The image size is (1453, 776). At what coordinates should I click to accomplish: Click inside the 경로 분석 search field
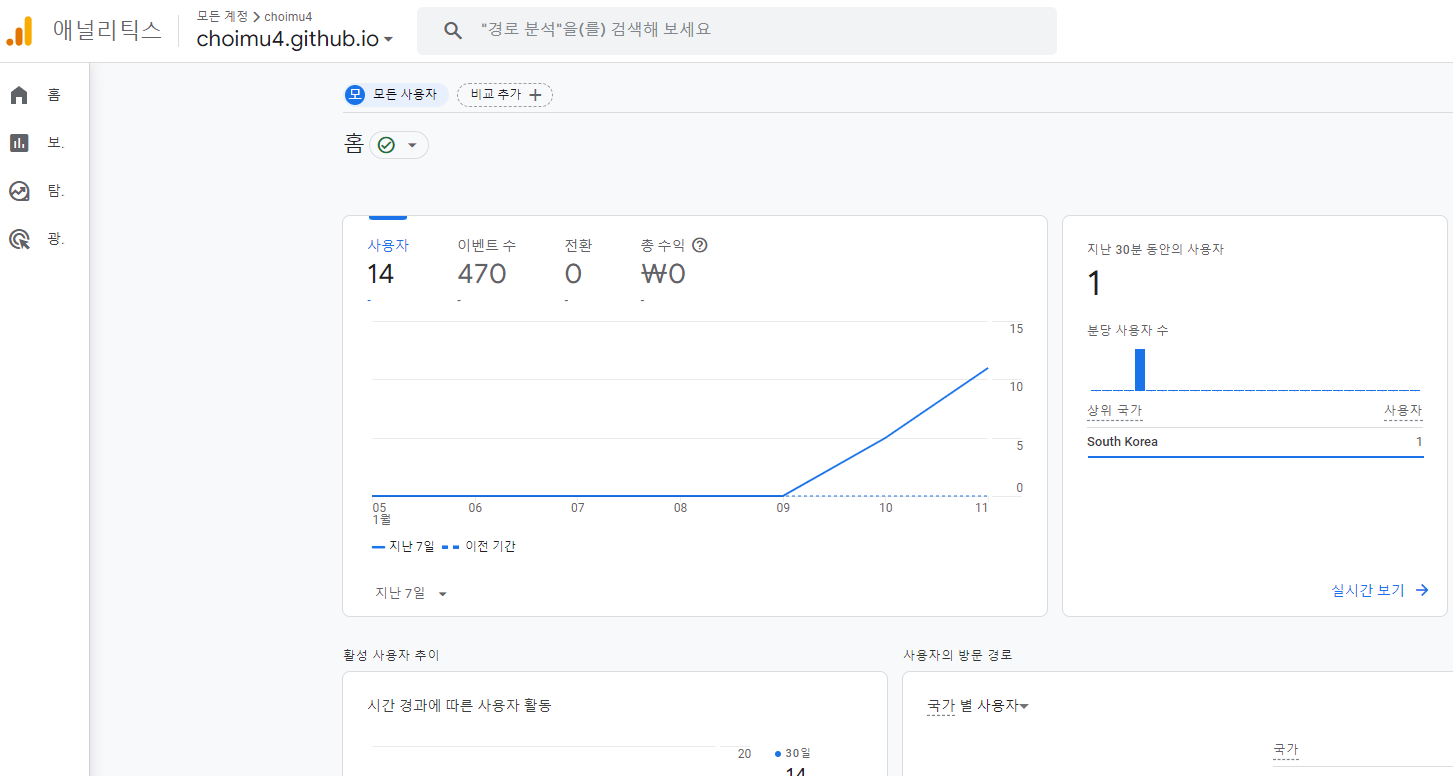coord(700,30)
